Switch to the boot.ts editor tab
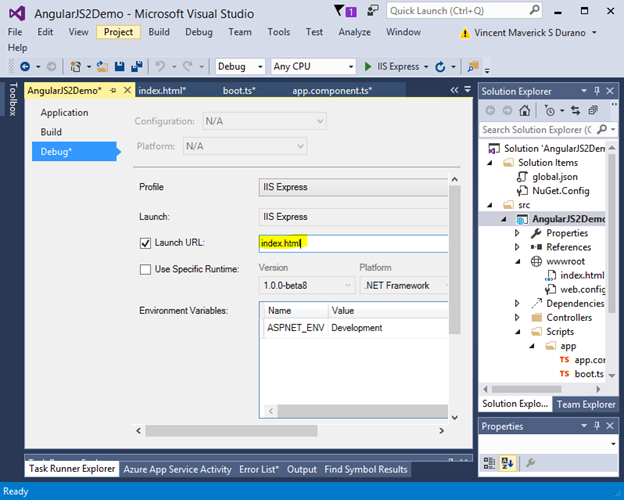The height and width of the screenshot is (500, 624). [x=239, y=90]
